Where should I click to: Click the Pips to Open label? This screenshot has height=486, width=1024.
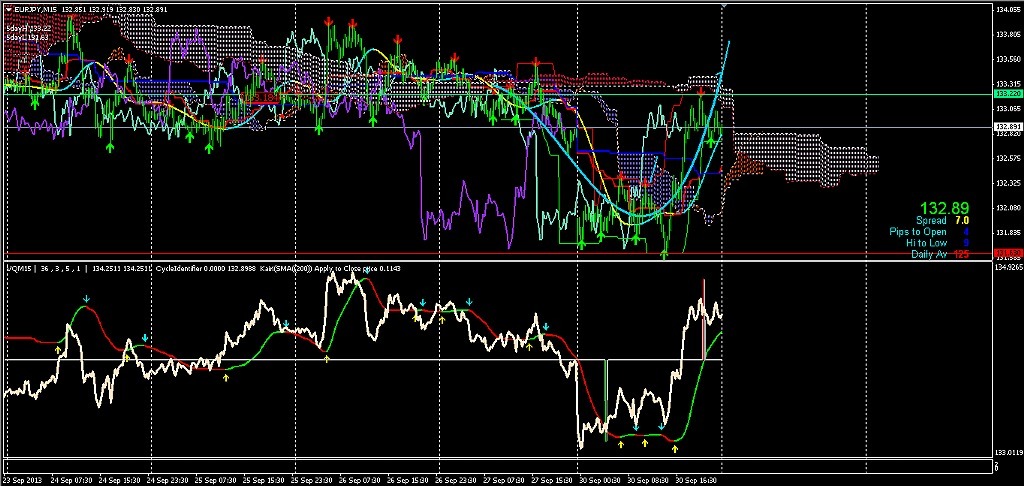tap(918, 232)
